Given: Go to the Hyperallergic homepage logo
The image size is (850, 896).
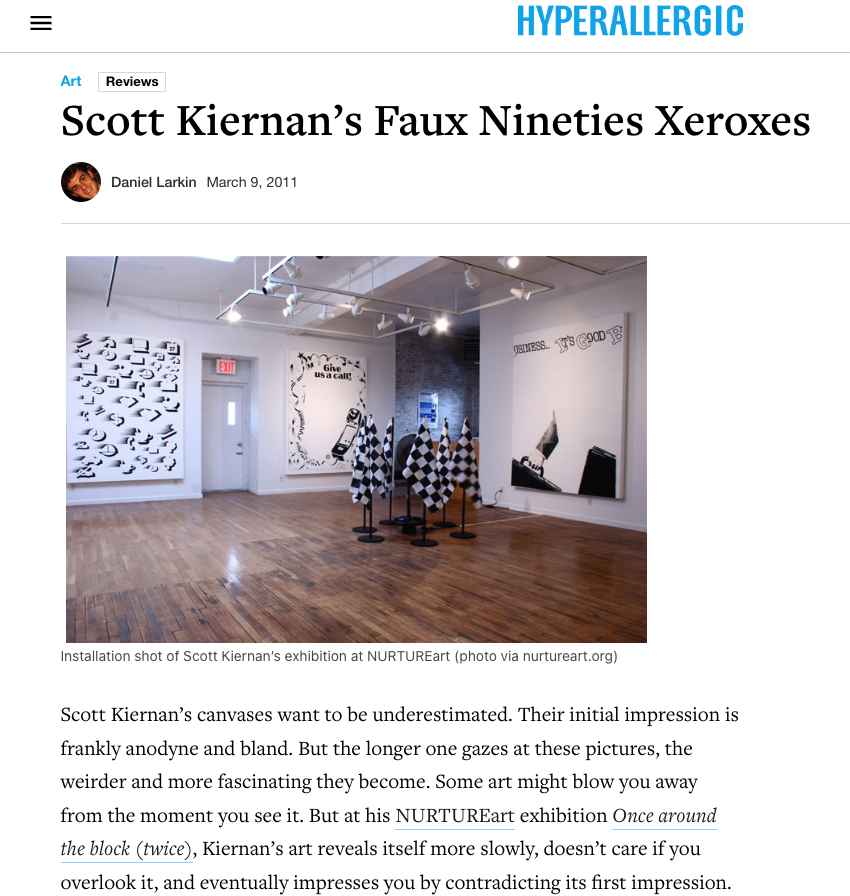Looking at the screenshot, I should tap(630, 21).
